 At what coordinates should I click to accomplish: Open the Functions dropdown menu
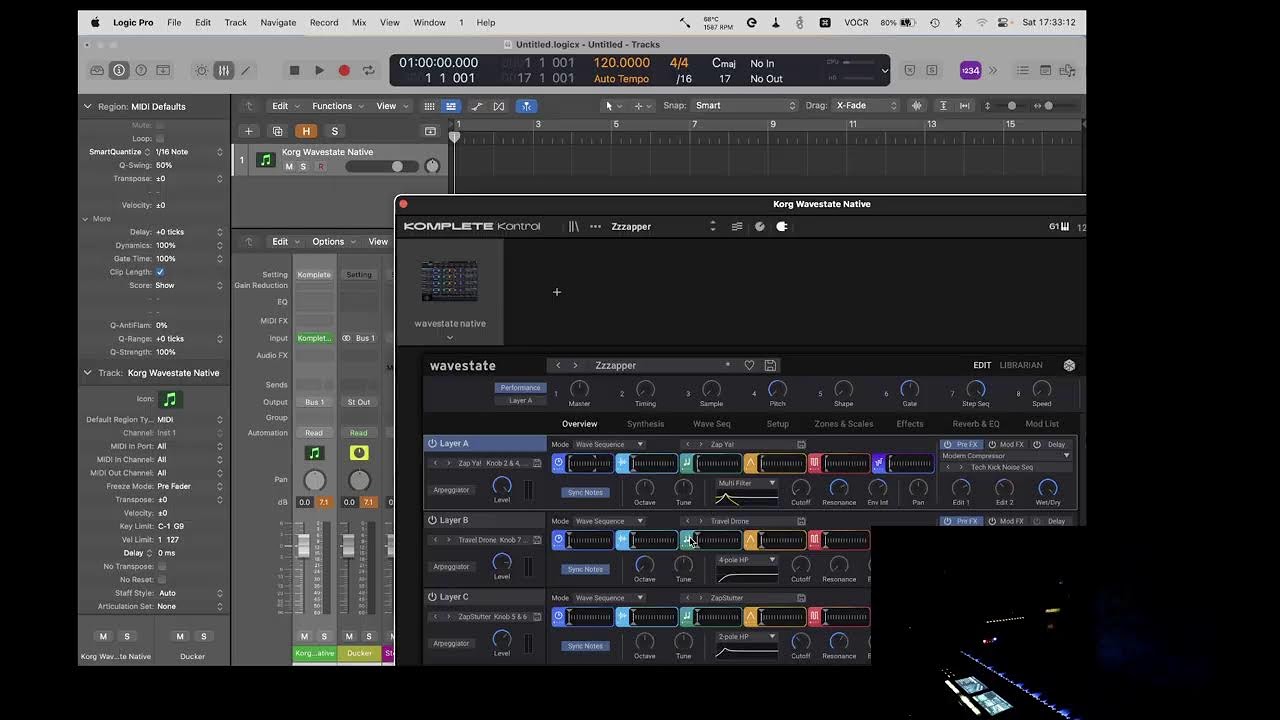tap(337, 106)
